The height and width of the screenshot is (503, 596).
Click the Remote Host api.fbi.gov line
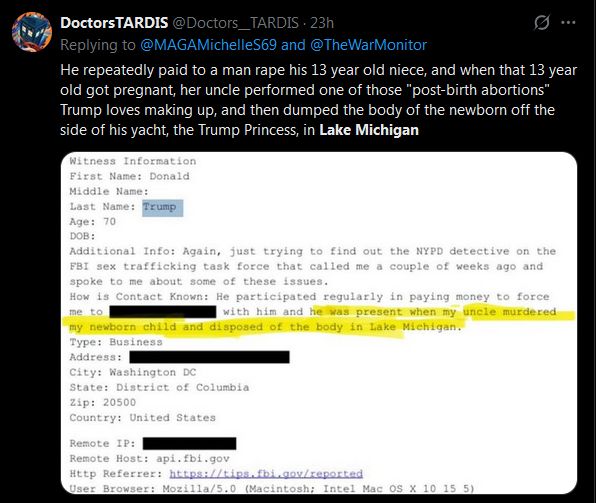(x=149, y=459)
